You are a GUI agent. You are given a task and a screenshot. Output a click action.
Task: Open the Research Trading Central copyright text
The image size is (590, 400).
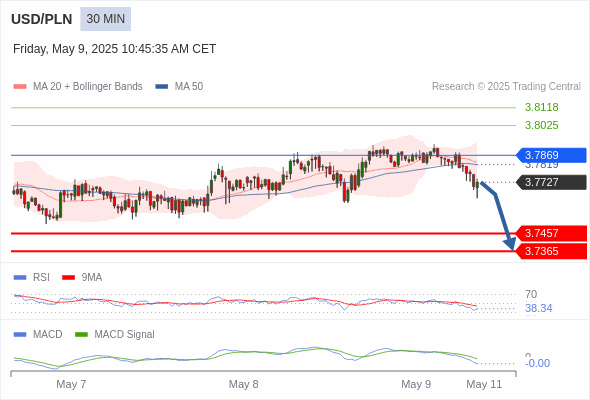(x=506, y=87)
